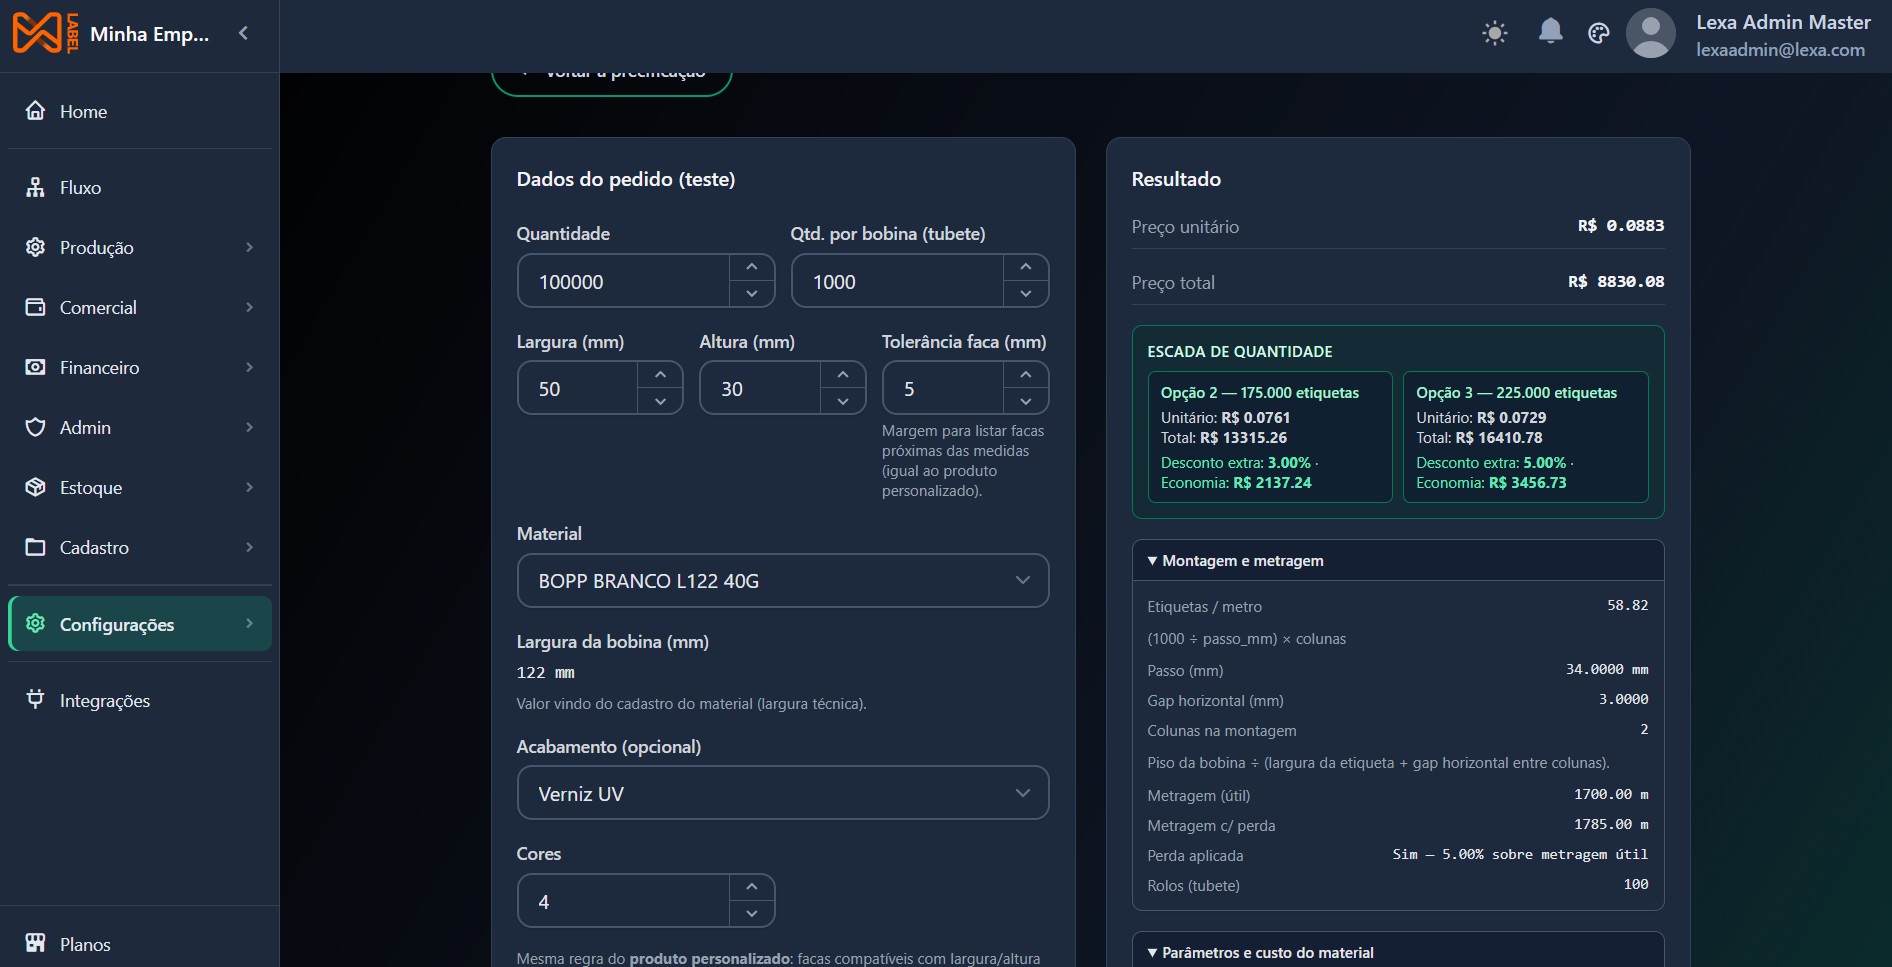Open the Material dropdown BOPP BRANCO L122 40G
This screenshot has height=967, width=1892.
(x=783, y=580)
